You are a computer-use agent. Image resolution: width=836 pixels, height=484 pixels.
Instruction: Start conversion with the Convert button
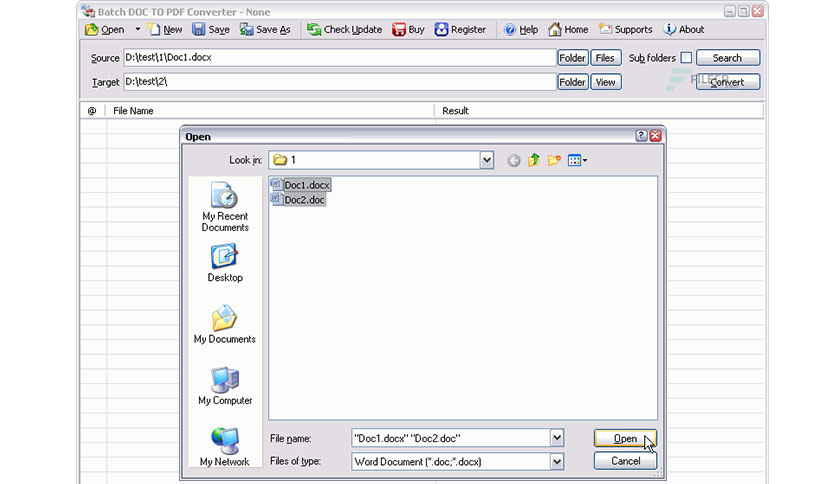pos(728,82)
